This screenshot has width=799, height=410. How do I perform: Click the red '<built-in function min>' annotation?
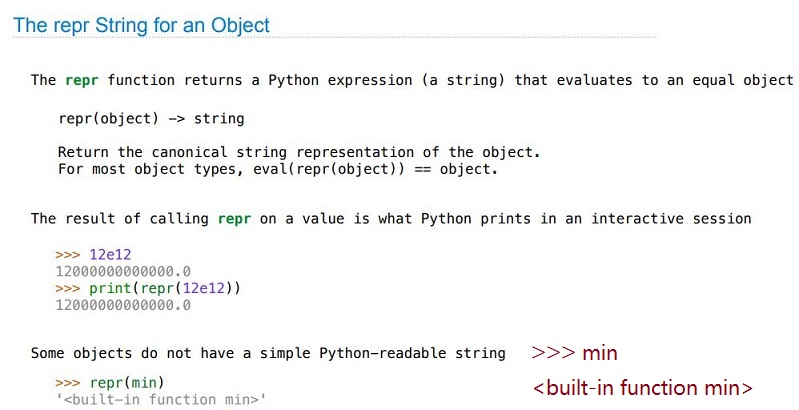pos(643,388)
